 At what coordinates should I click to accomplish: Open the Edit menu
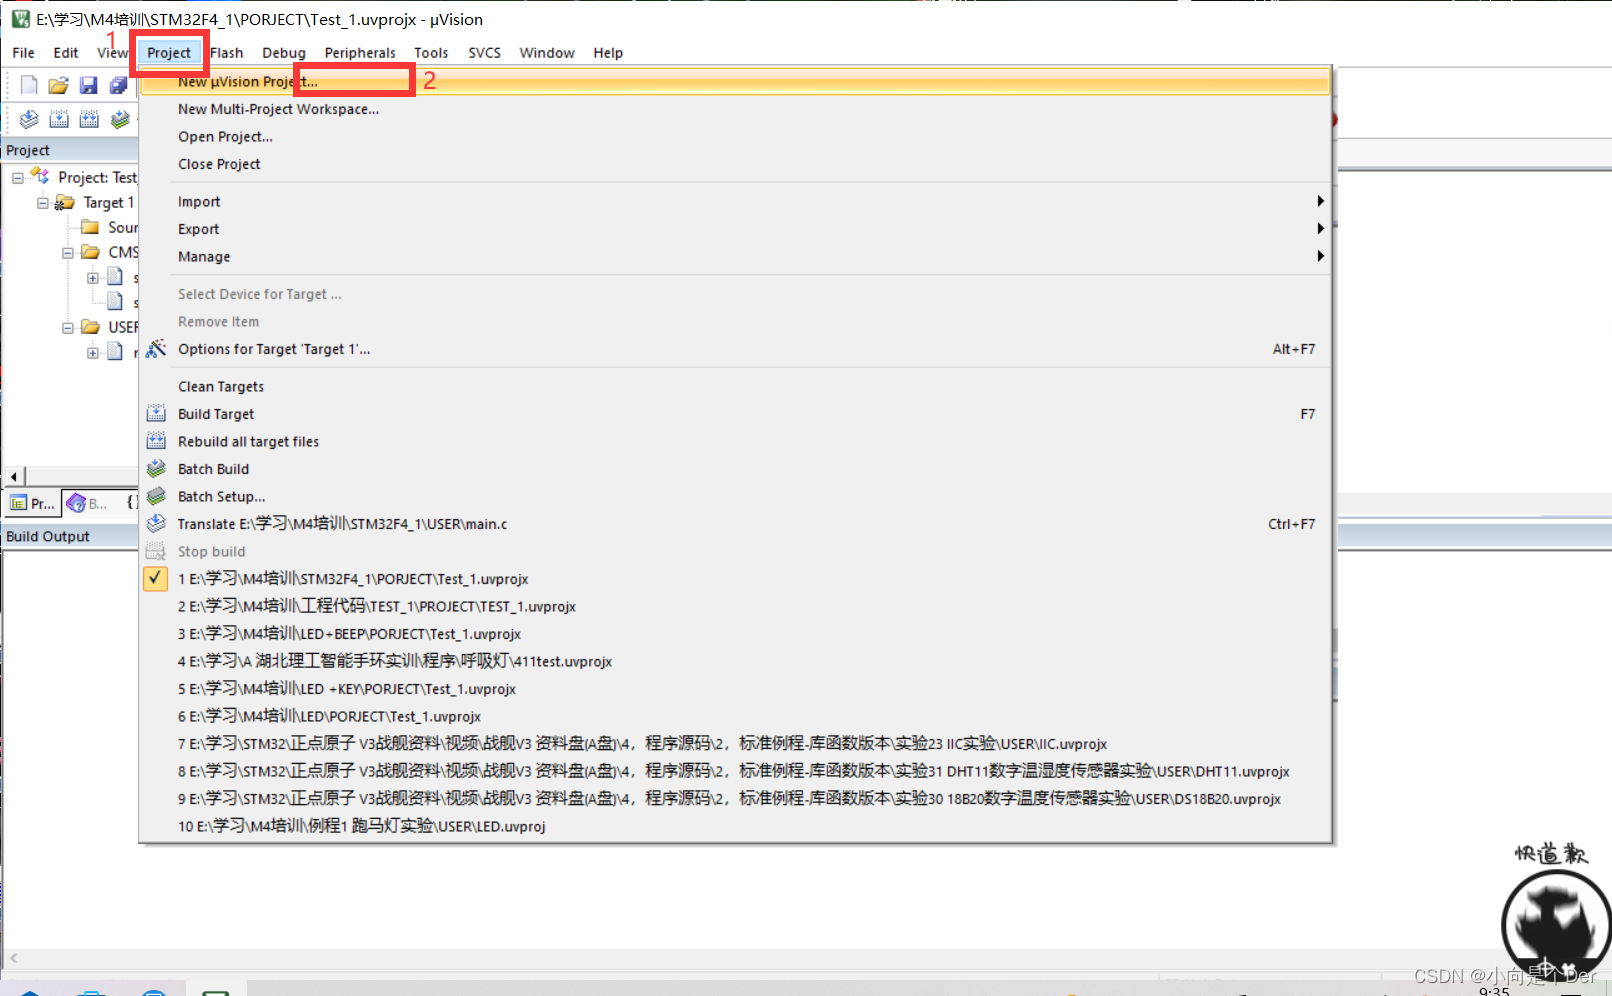point(66,53)
